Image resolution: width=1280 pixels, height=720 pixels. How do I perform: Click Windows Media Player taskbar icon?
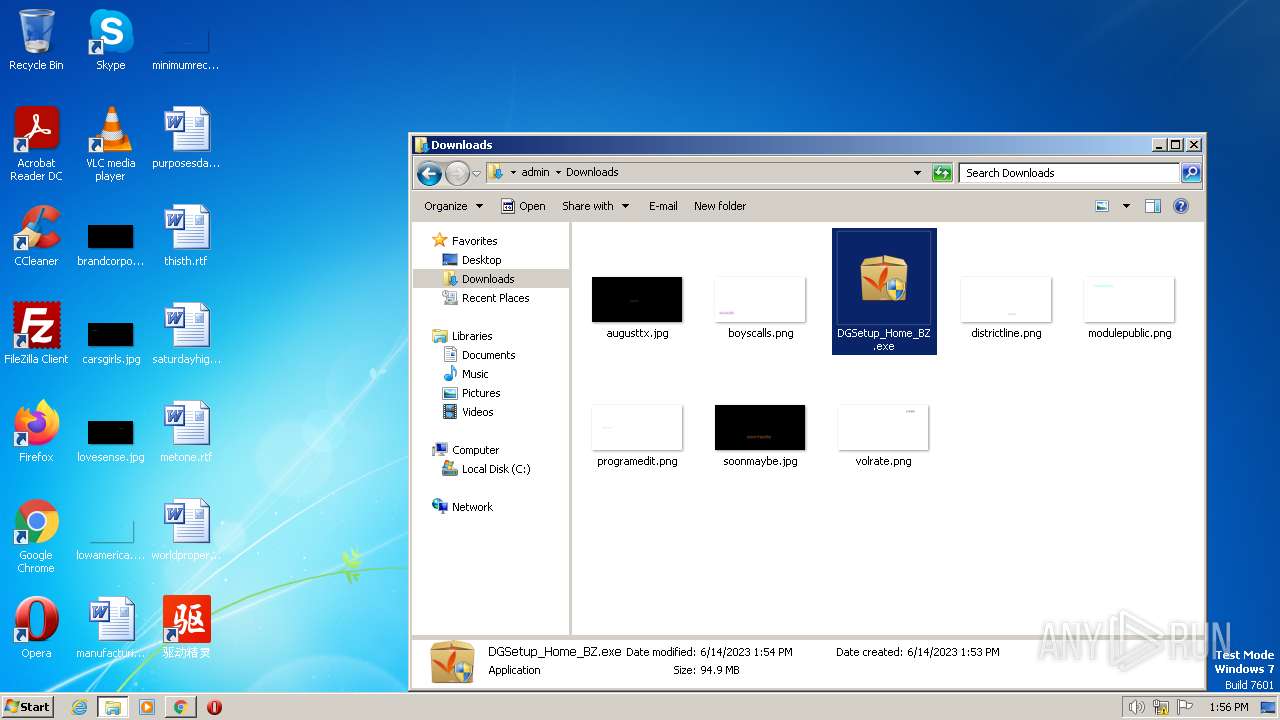[147, 707]
